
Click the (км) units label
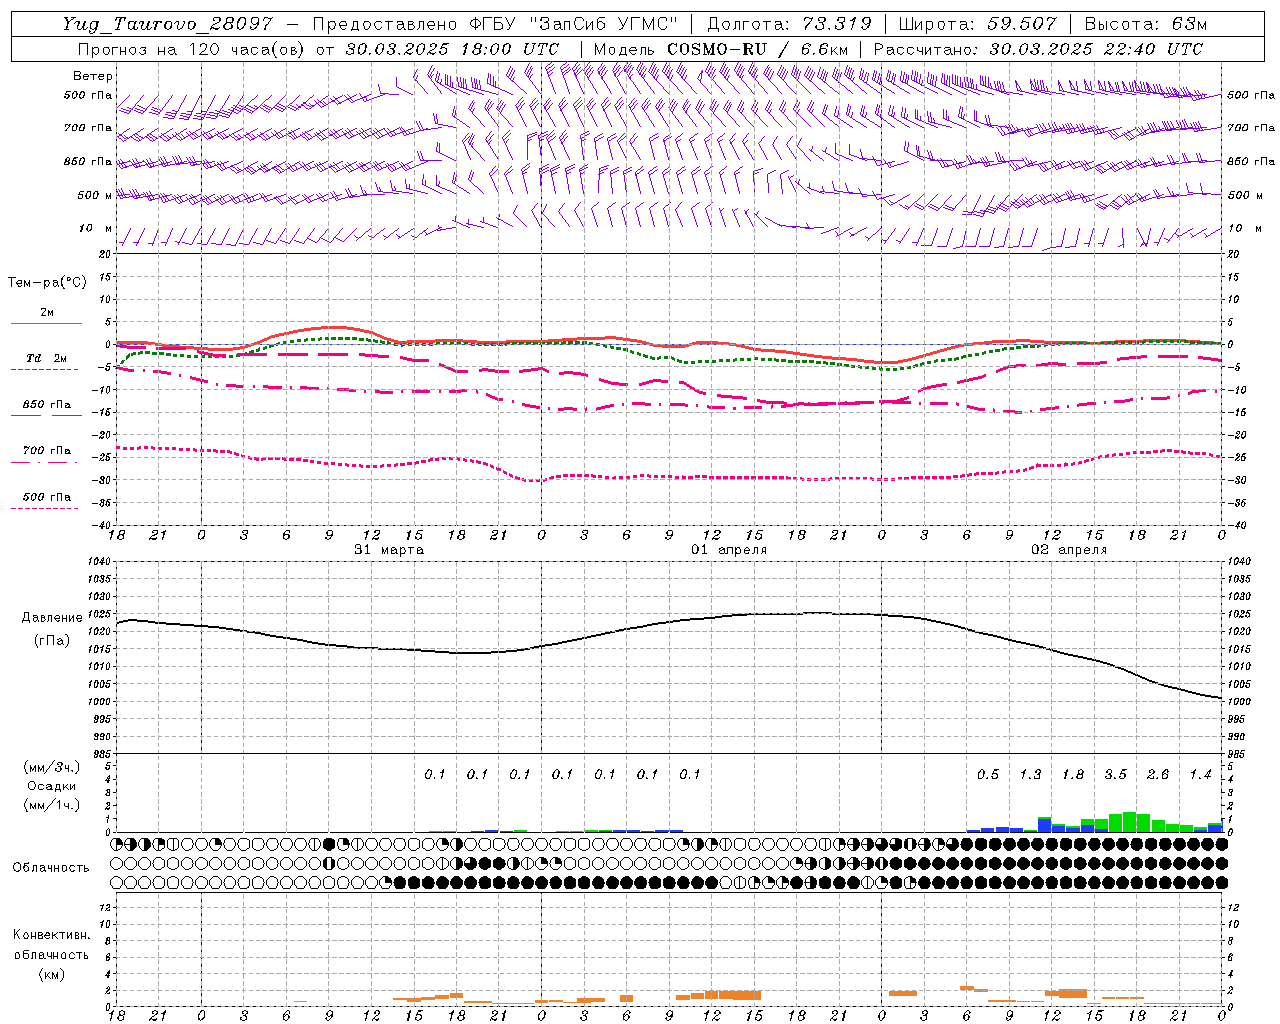click(x=51, y=974)
